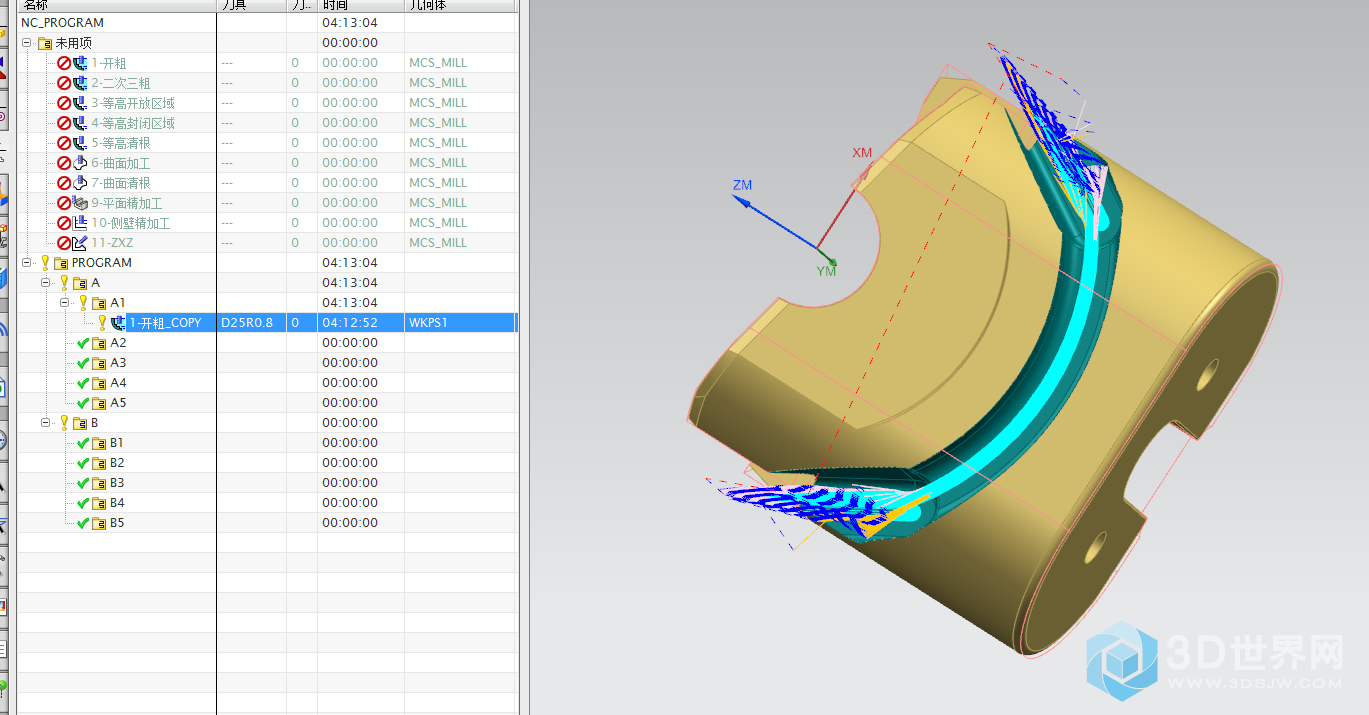Click the operation icon of 4-等高封闭区域

pos(81,123)
